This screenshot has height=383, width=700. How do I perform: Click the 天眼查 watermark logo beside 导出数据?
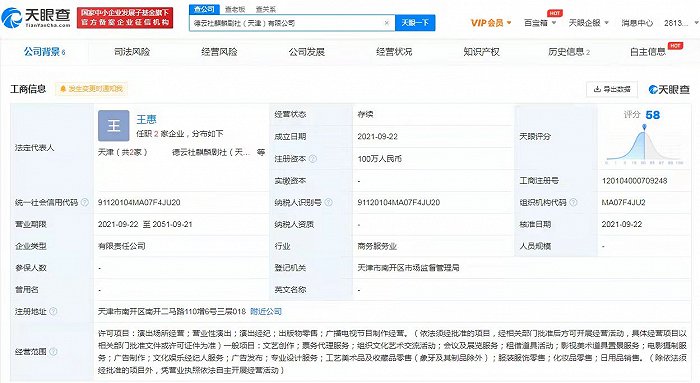pos(669,89)
